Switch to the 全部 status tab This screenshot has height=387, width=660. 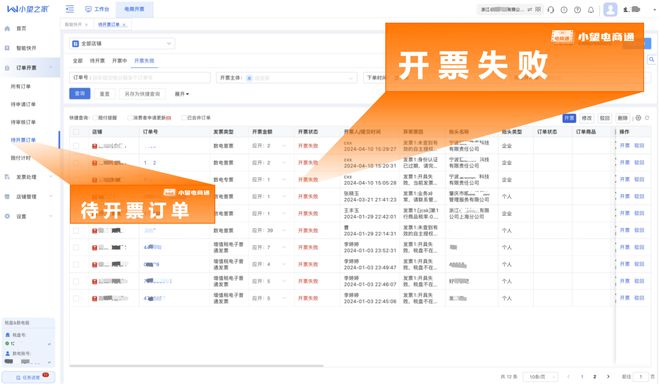click(78, 61)
